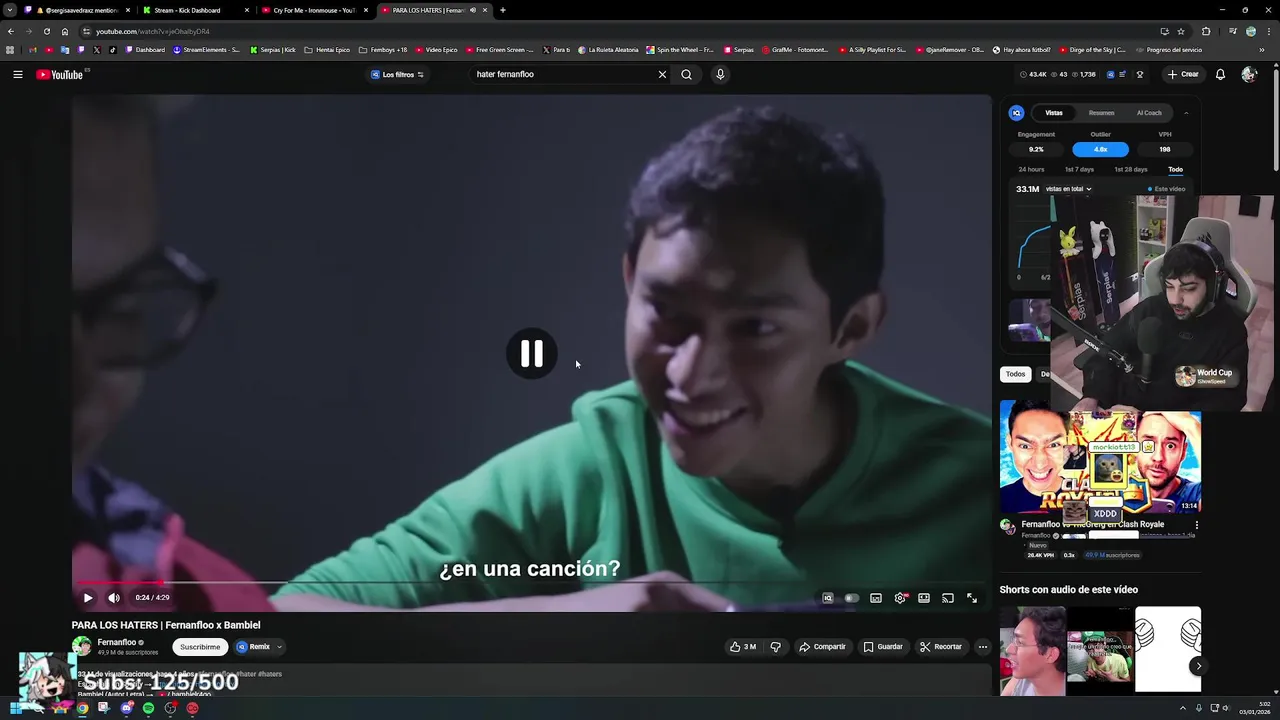
Task: Toggle the Los filtros button
Action: point(397,74)
